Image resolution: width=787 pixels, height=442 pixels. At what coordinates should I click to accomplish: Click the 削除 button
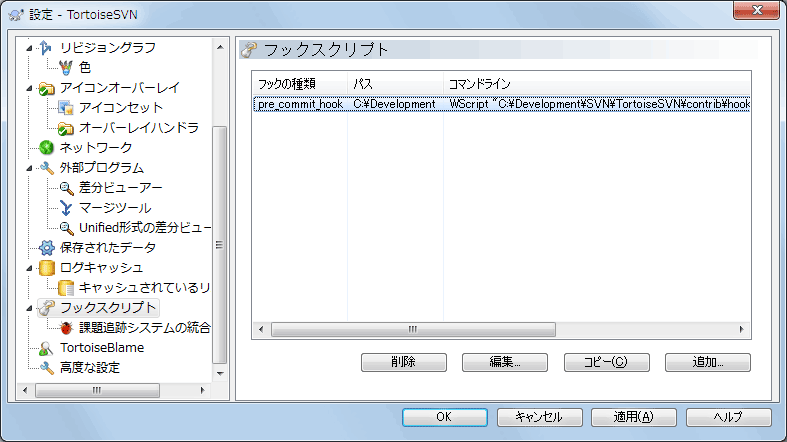click(404, 362)
